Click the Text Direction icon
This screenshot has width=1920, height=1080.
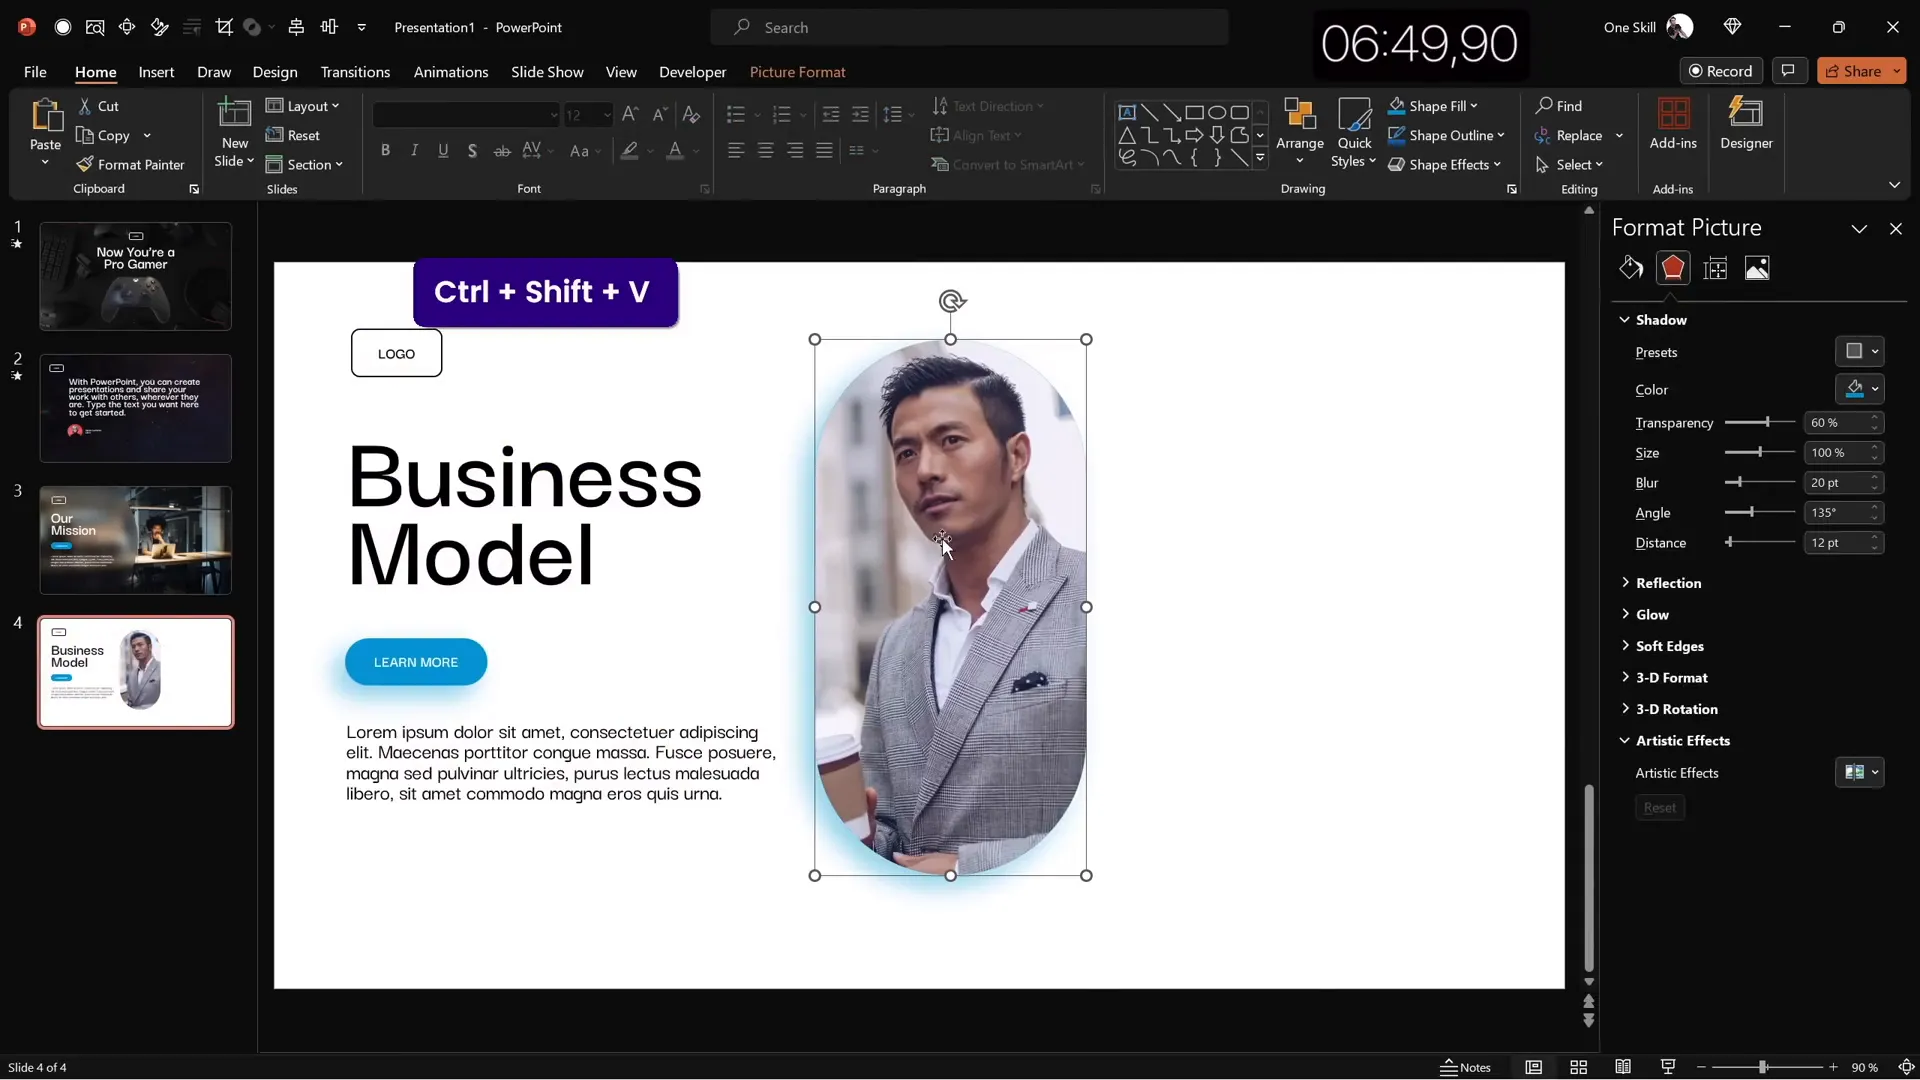point(941,106)
